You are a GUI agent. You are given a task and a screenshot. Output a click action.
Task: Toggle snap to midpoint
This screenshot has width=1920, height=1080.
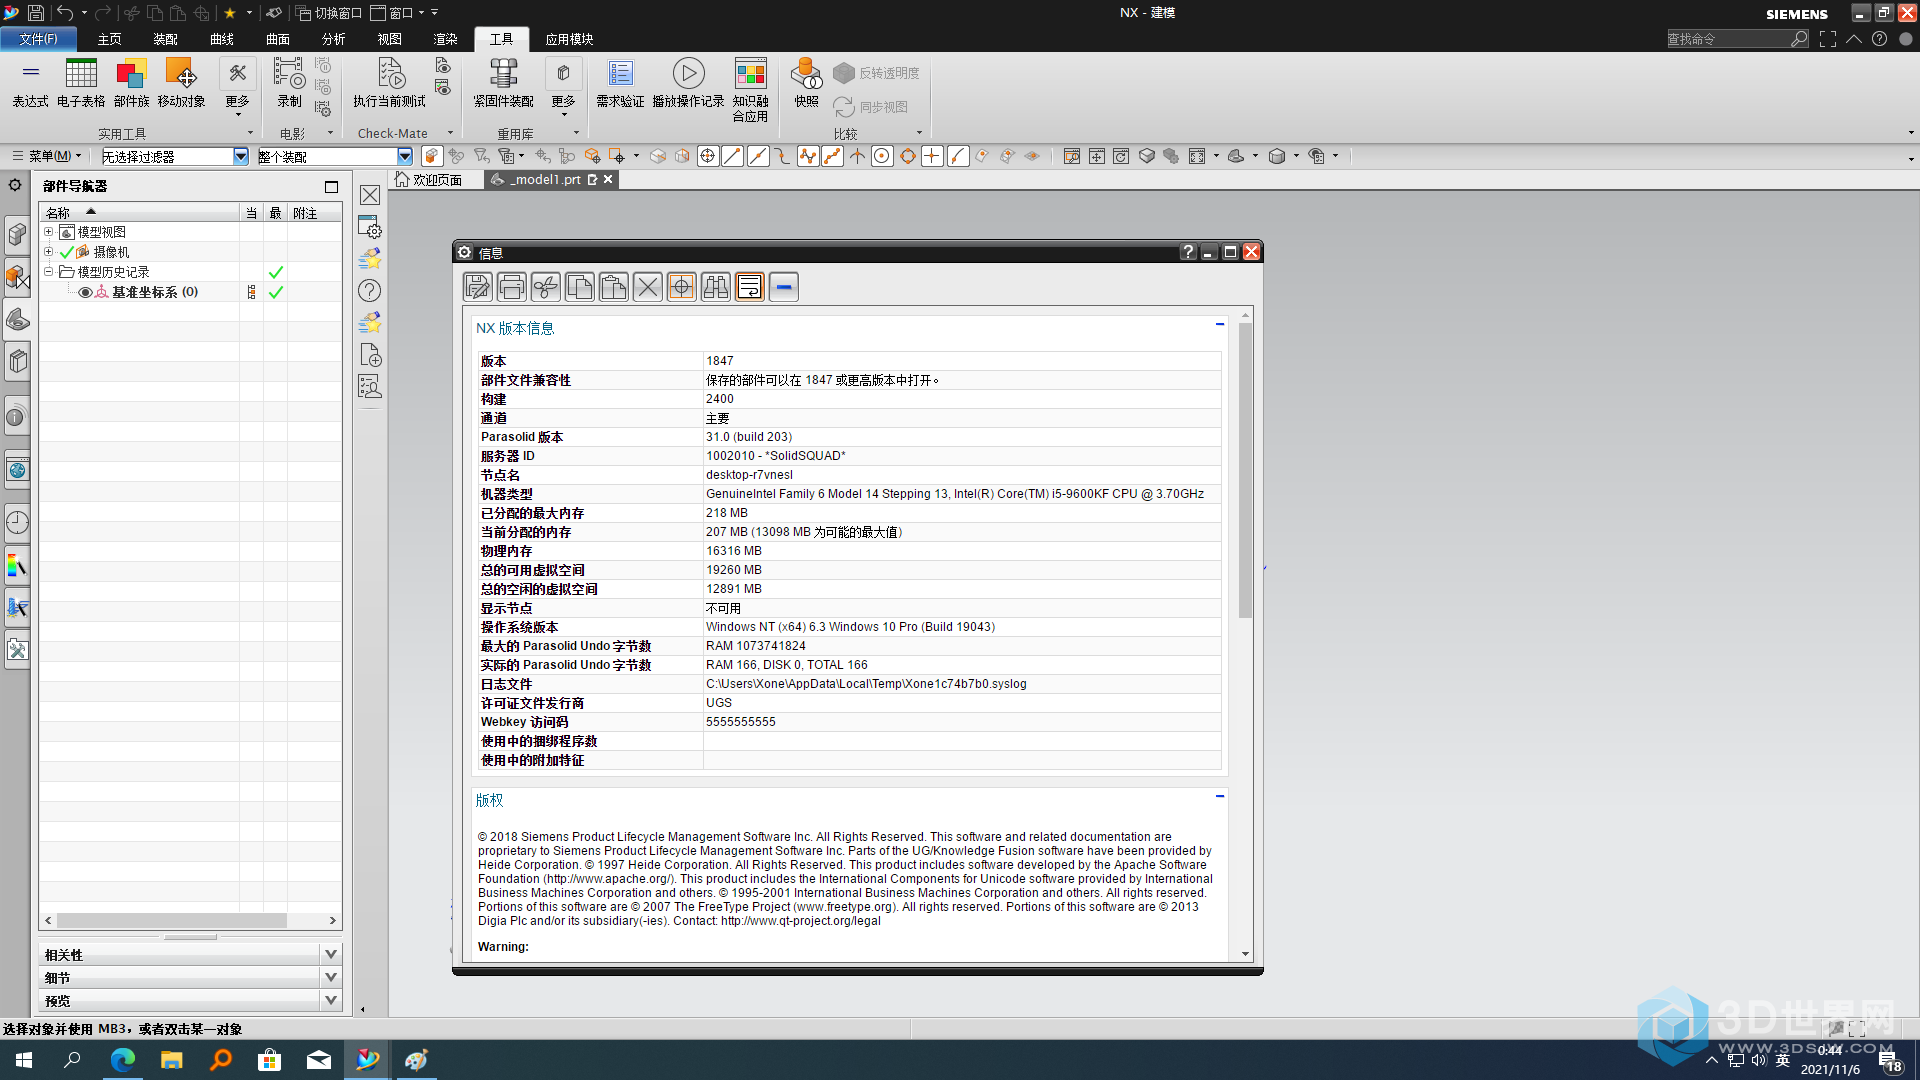[x=757, y=156]
